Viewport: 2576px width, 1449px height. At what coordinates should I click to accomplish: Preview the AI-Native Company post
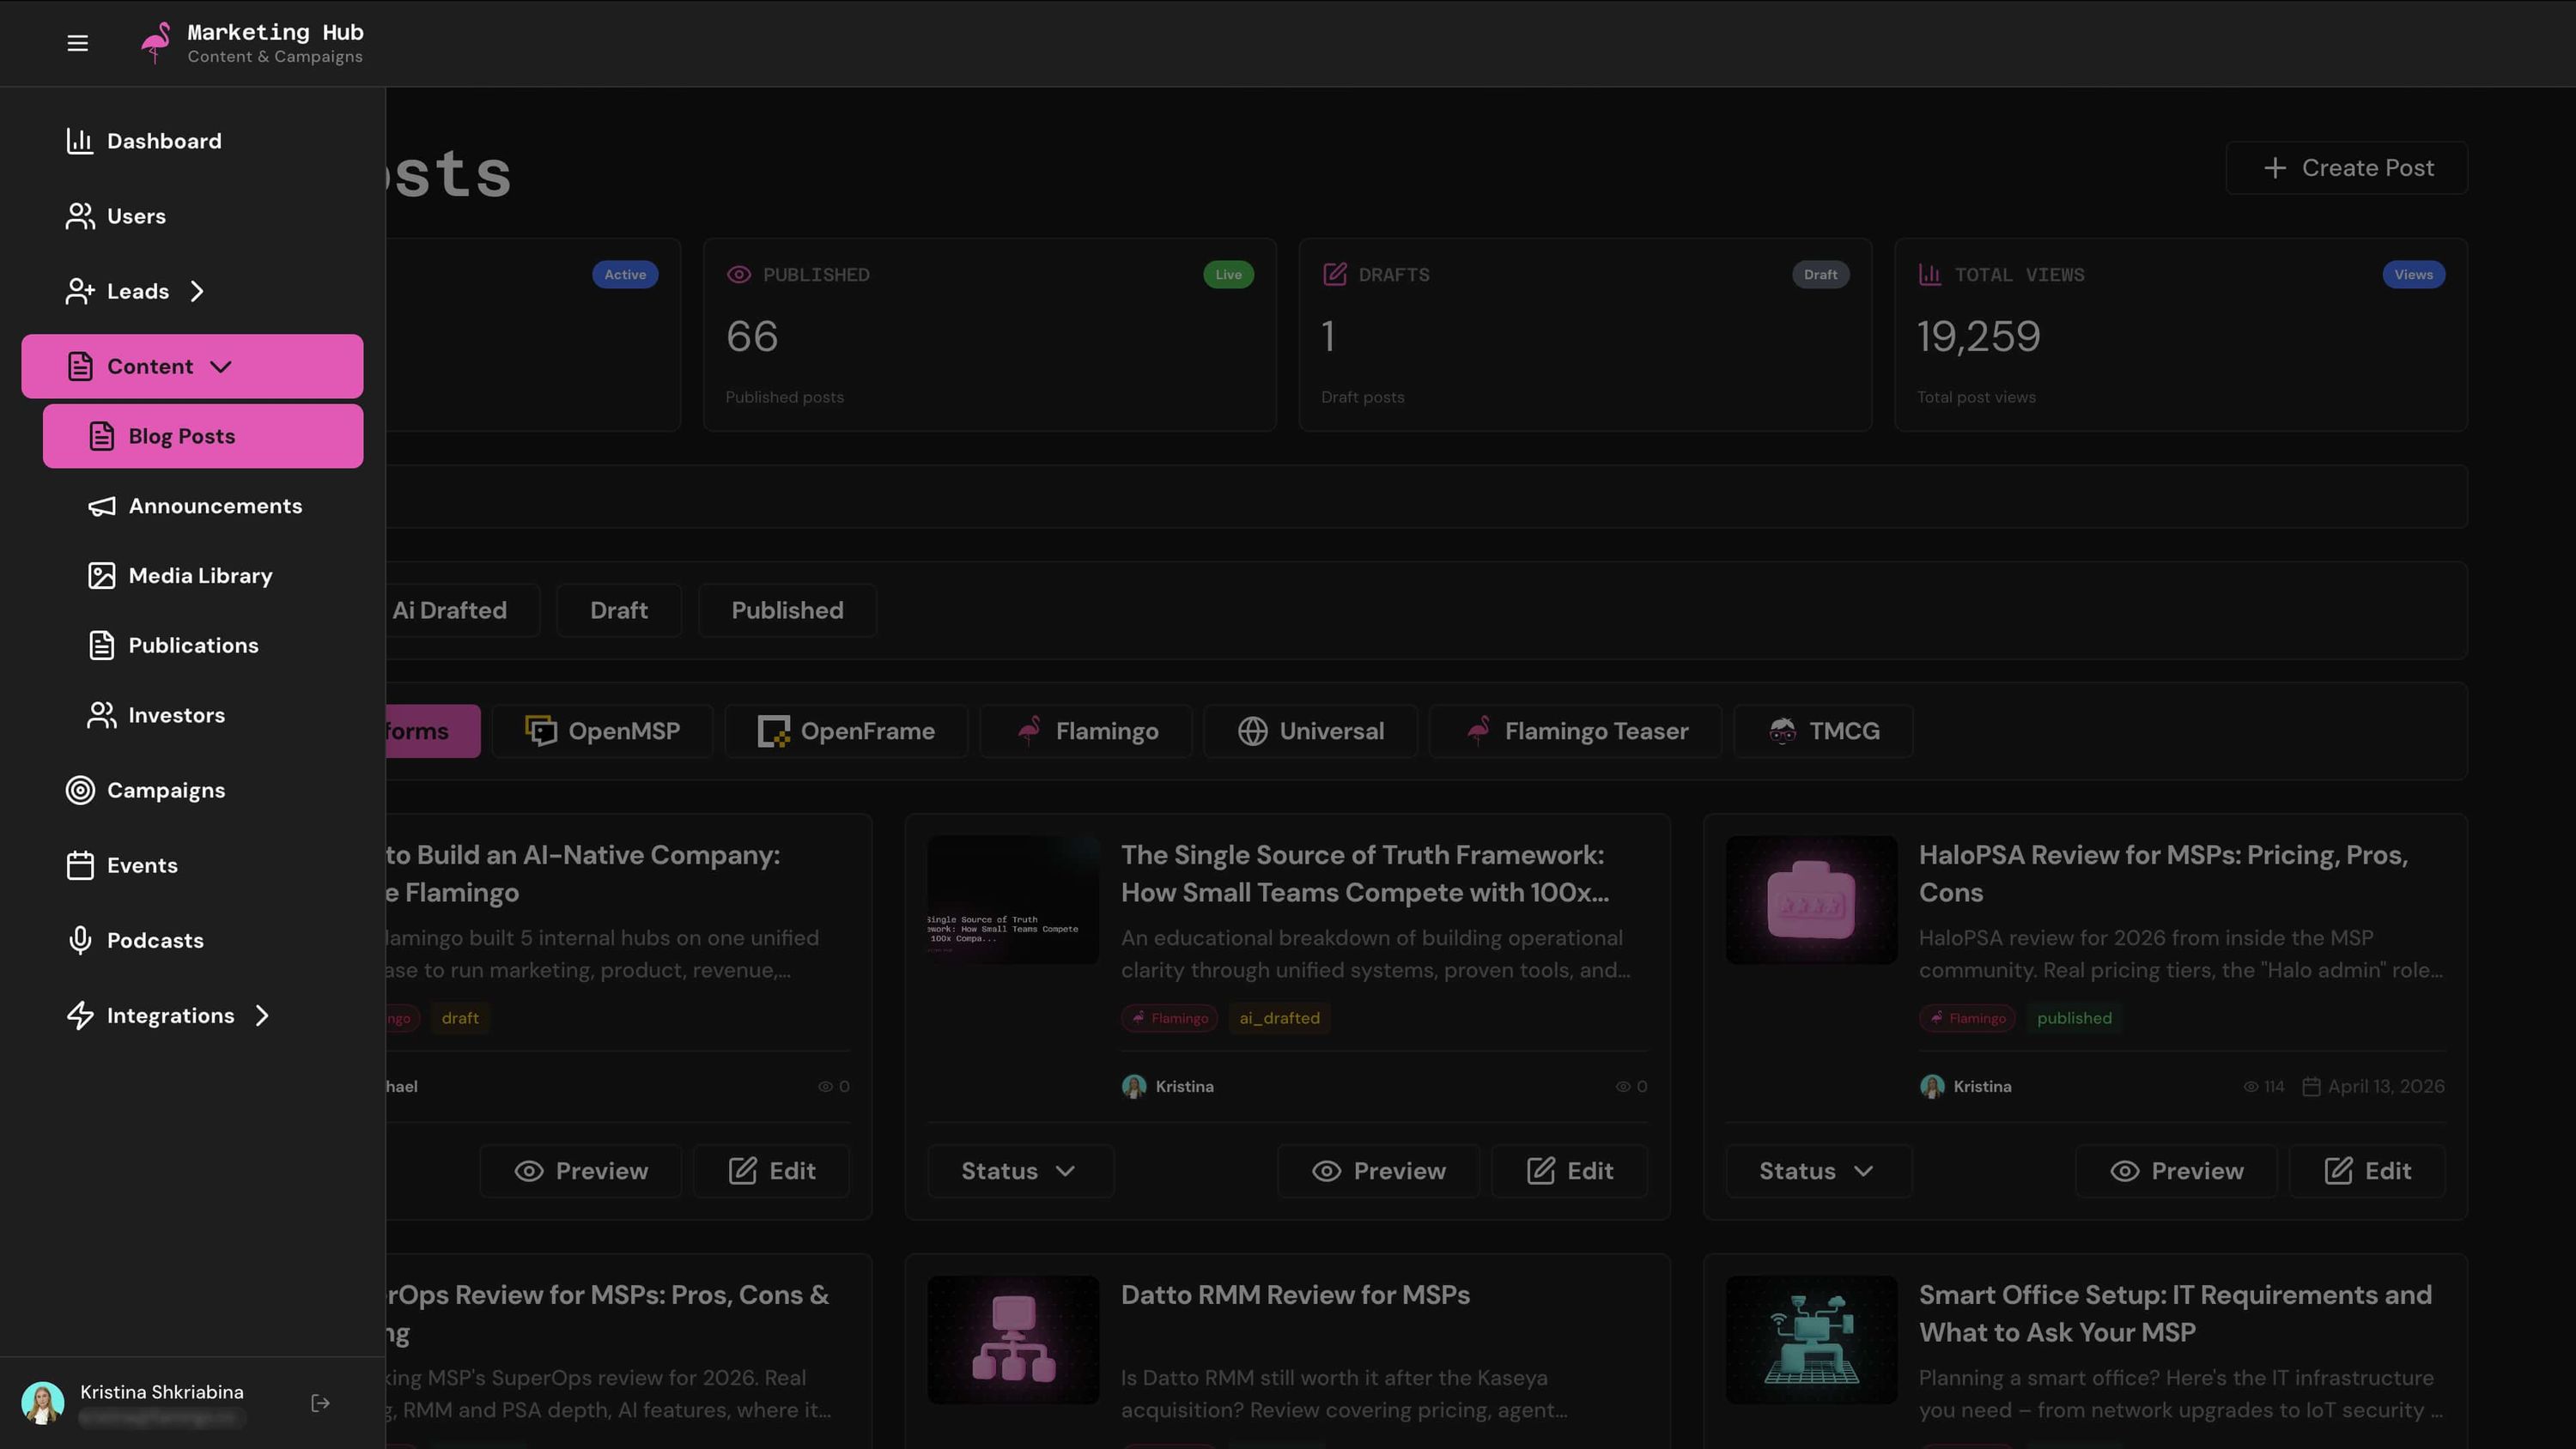580,1171
